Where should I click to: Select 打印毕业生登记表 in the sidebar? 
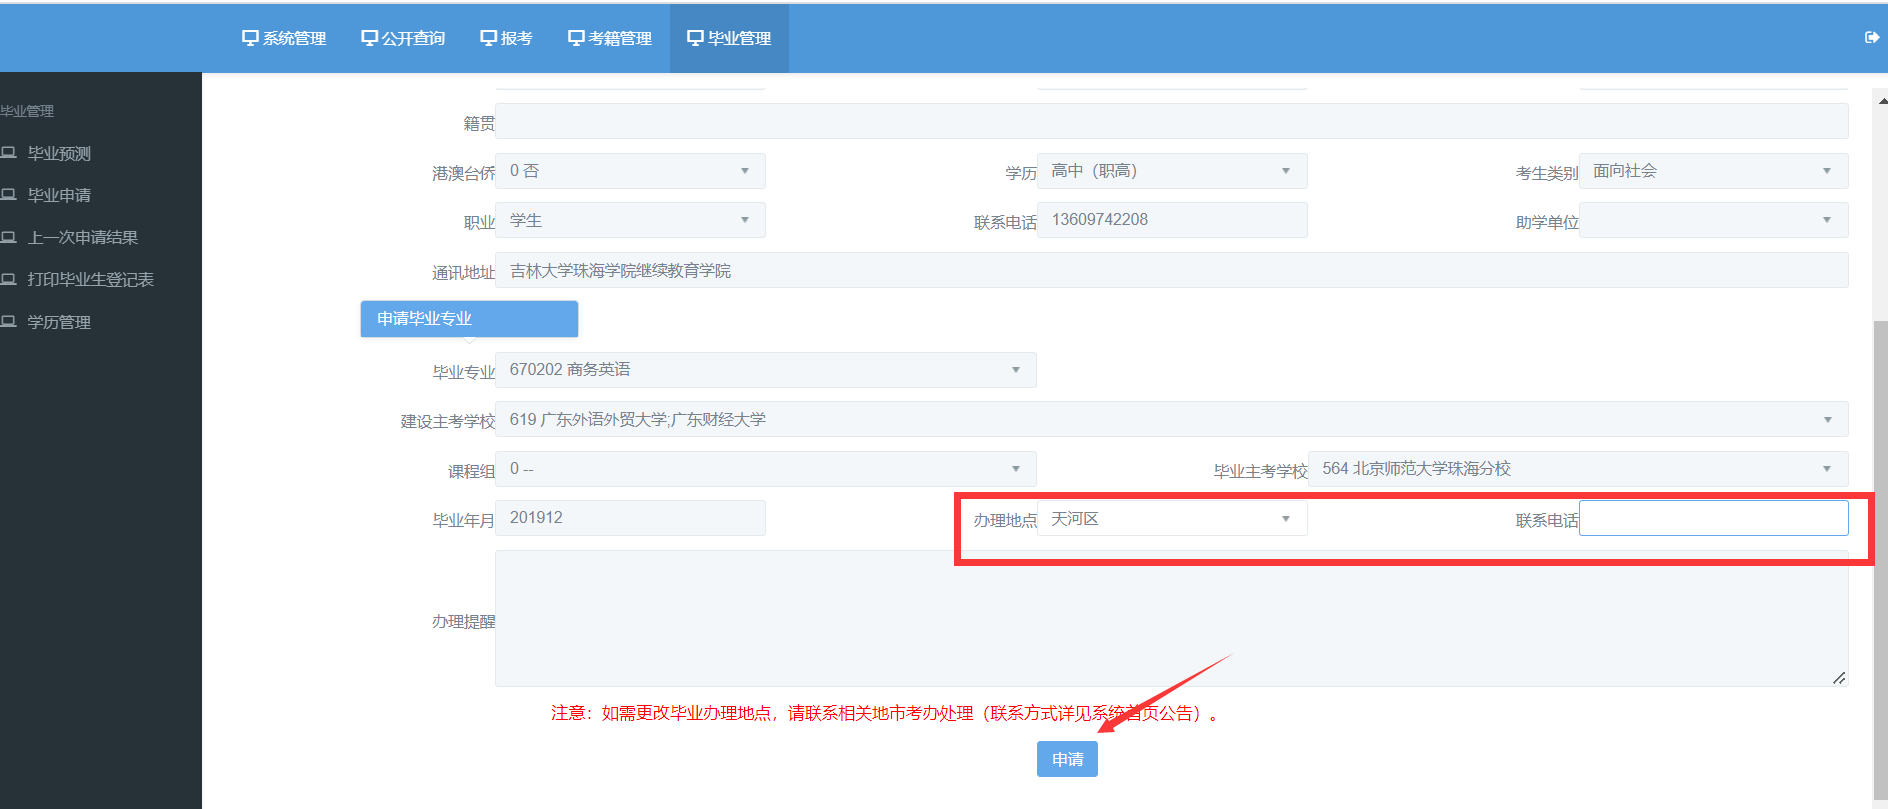point(90,280)
